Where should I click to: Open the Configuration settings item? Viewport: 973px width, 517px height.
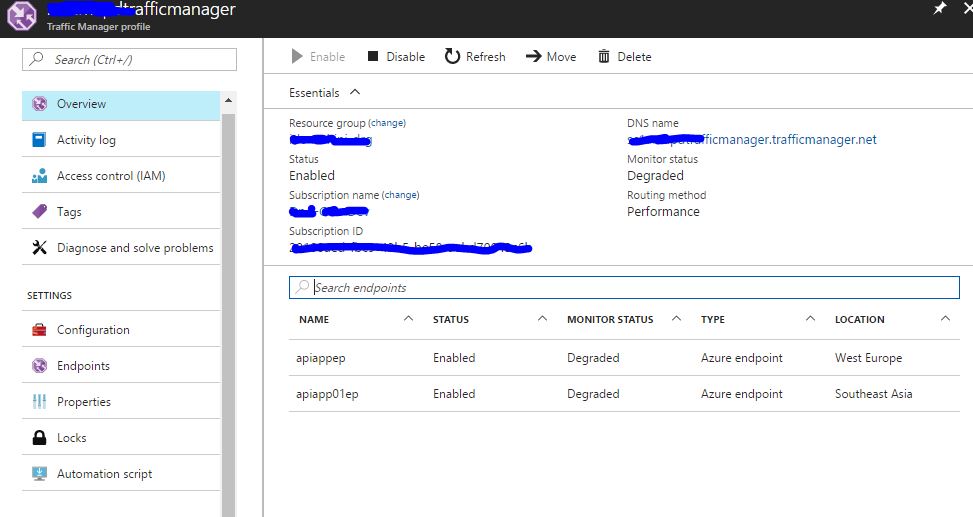click(x=121, y=330)
